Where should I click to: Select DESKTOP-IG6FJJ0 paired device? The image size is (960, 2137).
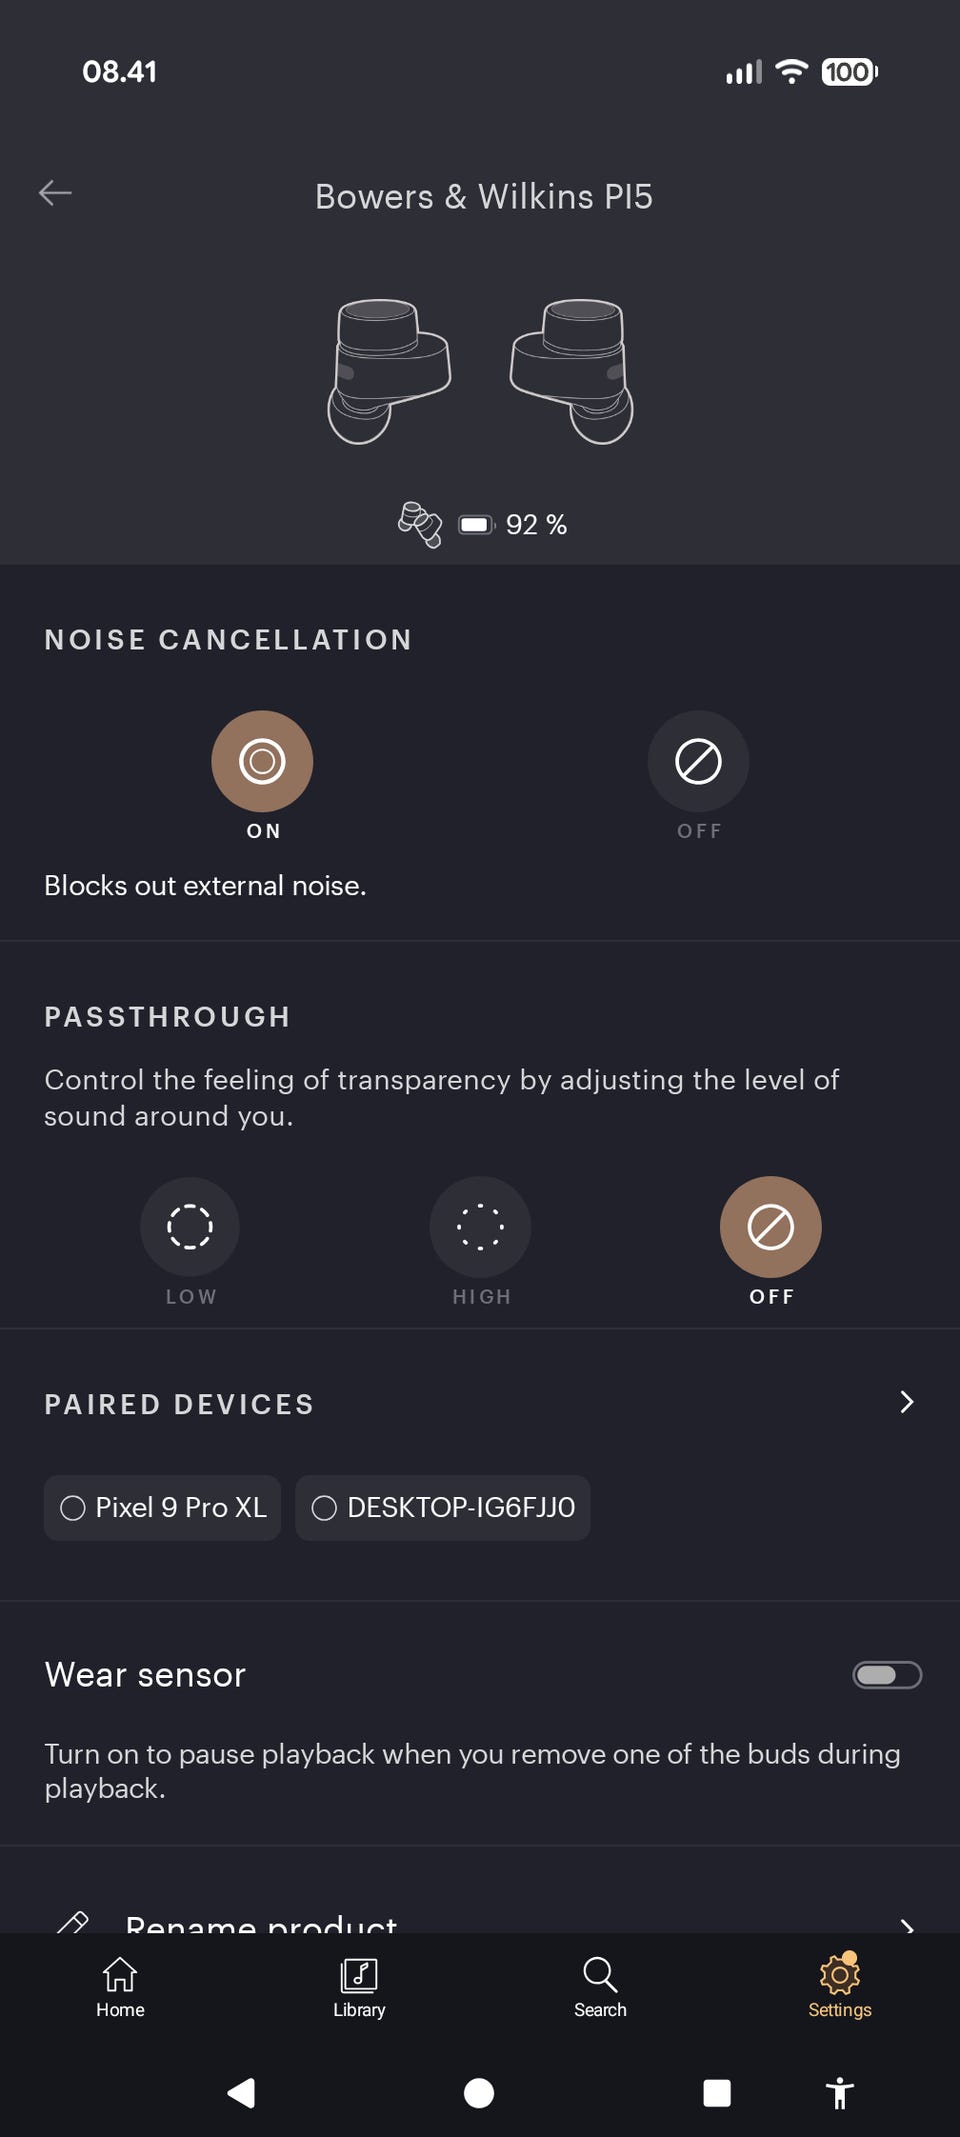click(443, 1508)
